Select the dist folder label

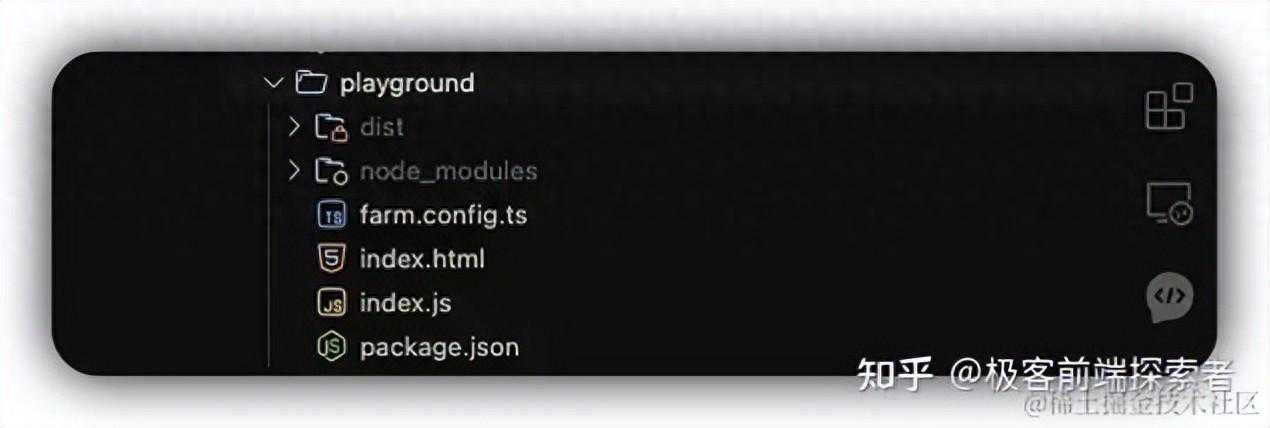(381, 127)
